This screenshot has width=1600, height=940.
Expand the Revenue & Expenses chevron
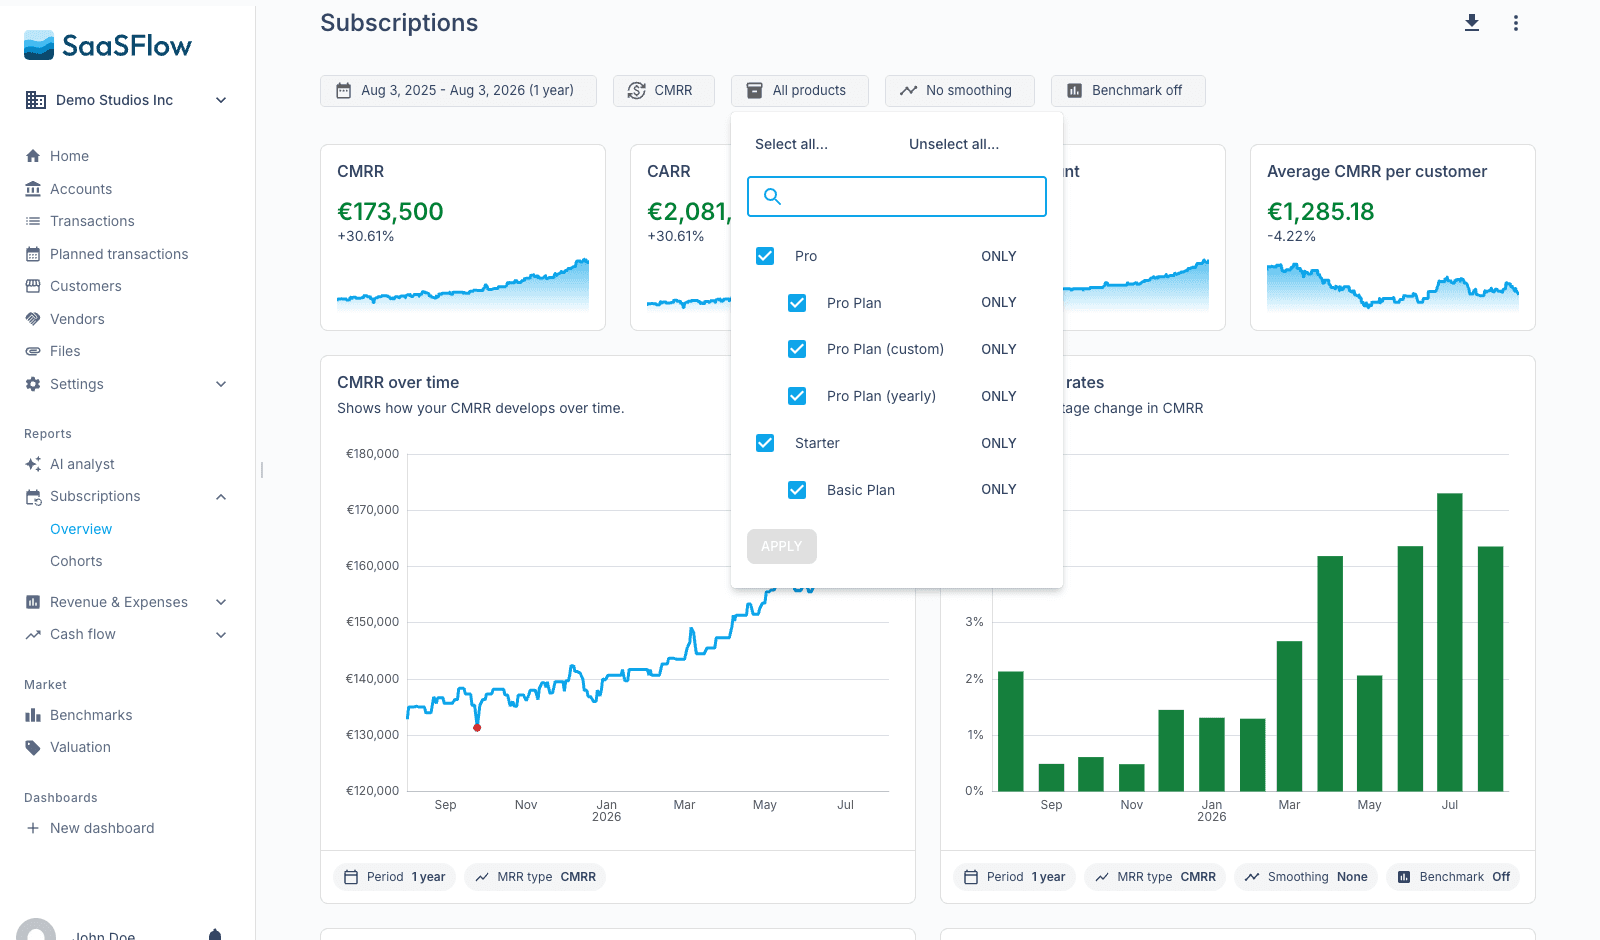coord(221,602)
